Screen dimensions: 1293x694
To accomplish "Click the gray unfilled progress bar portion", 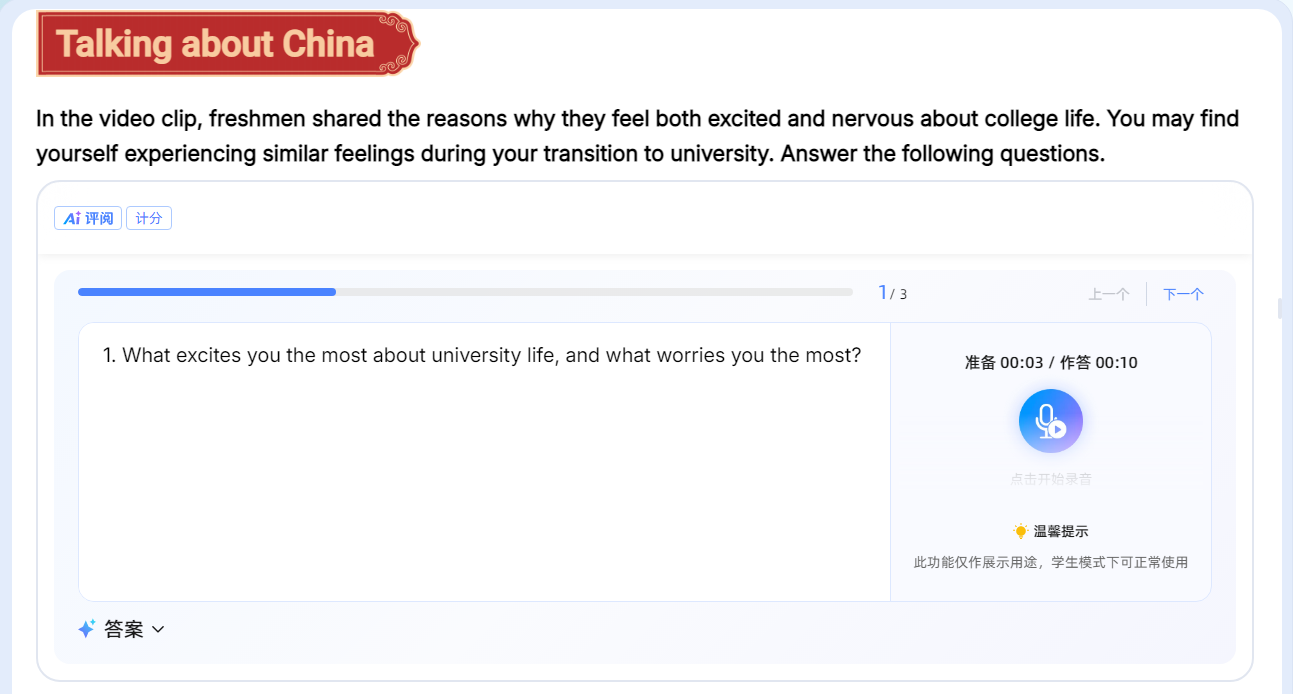I will [x=594, y=292].
